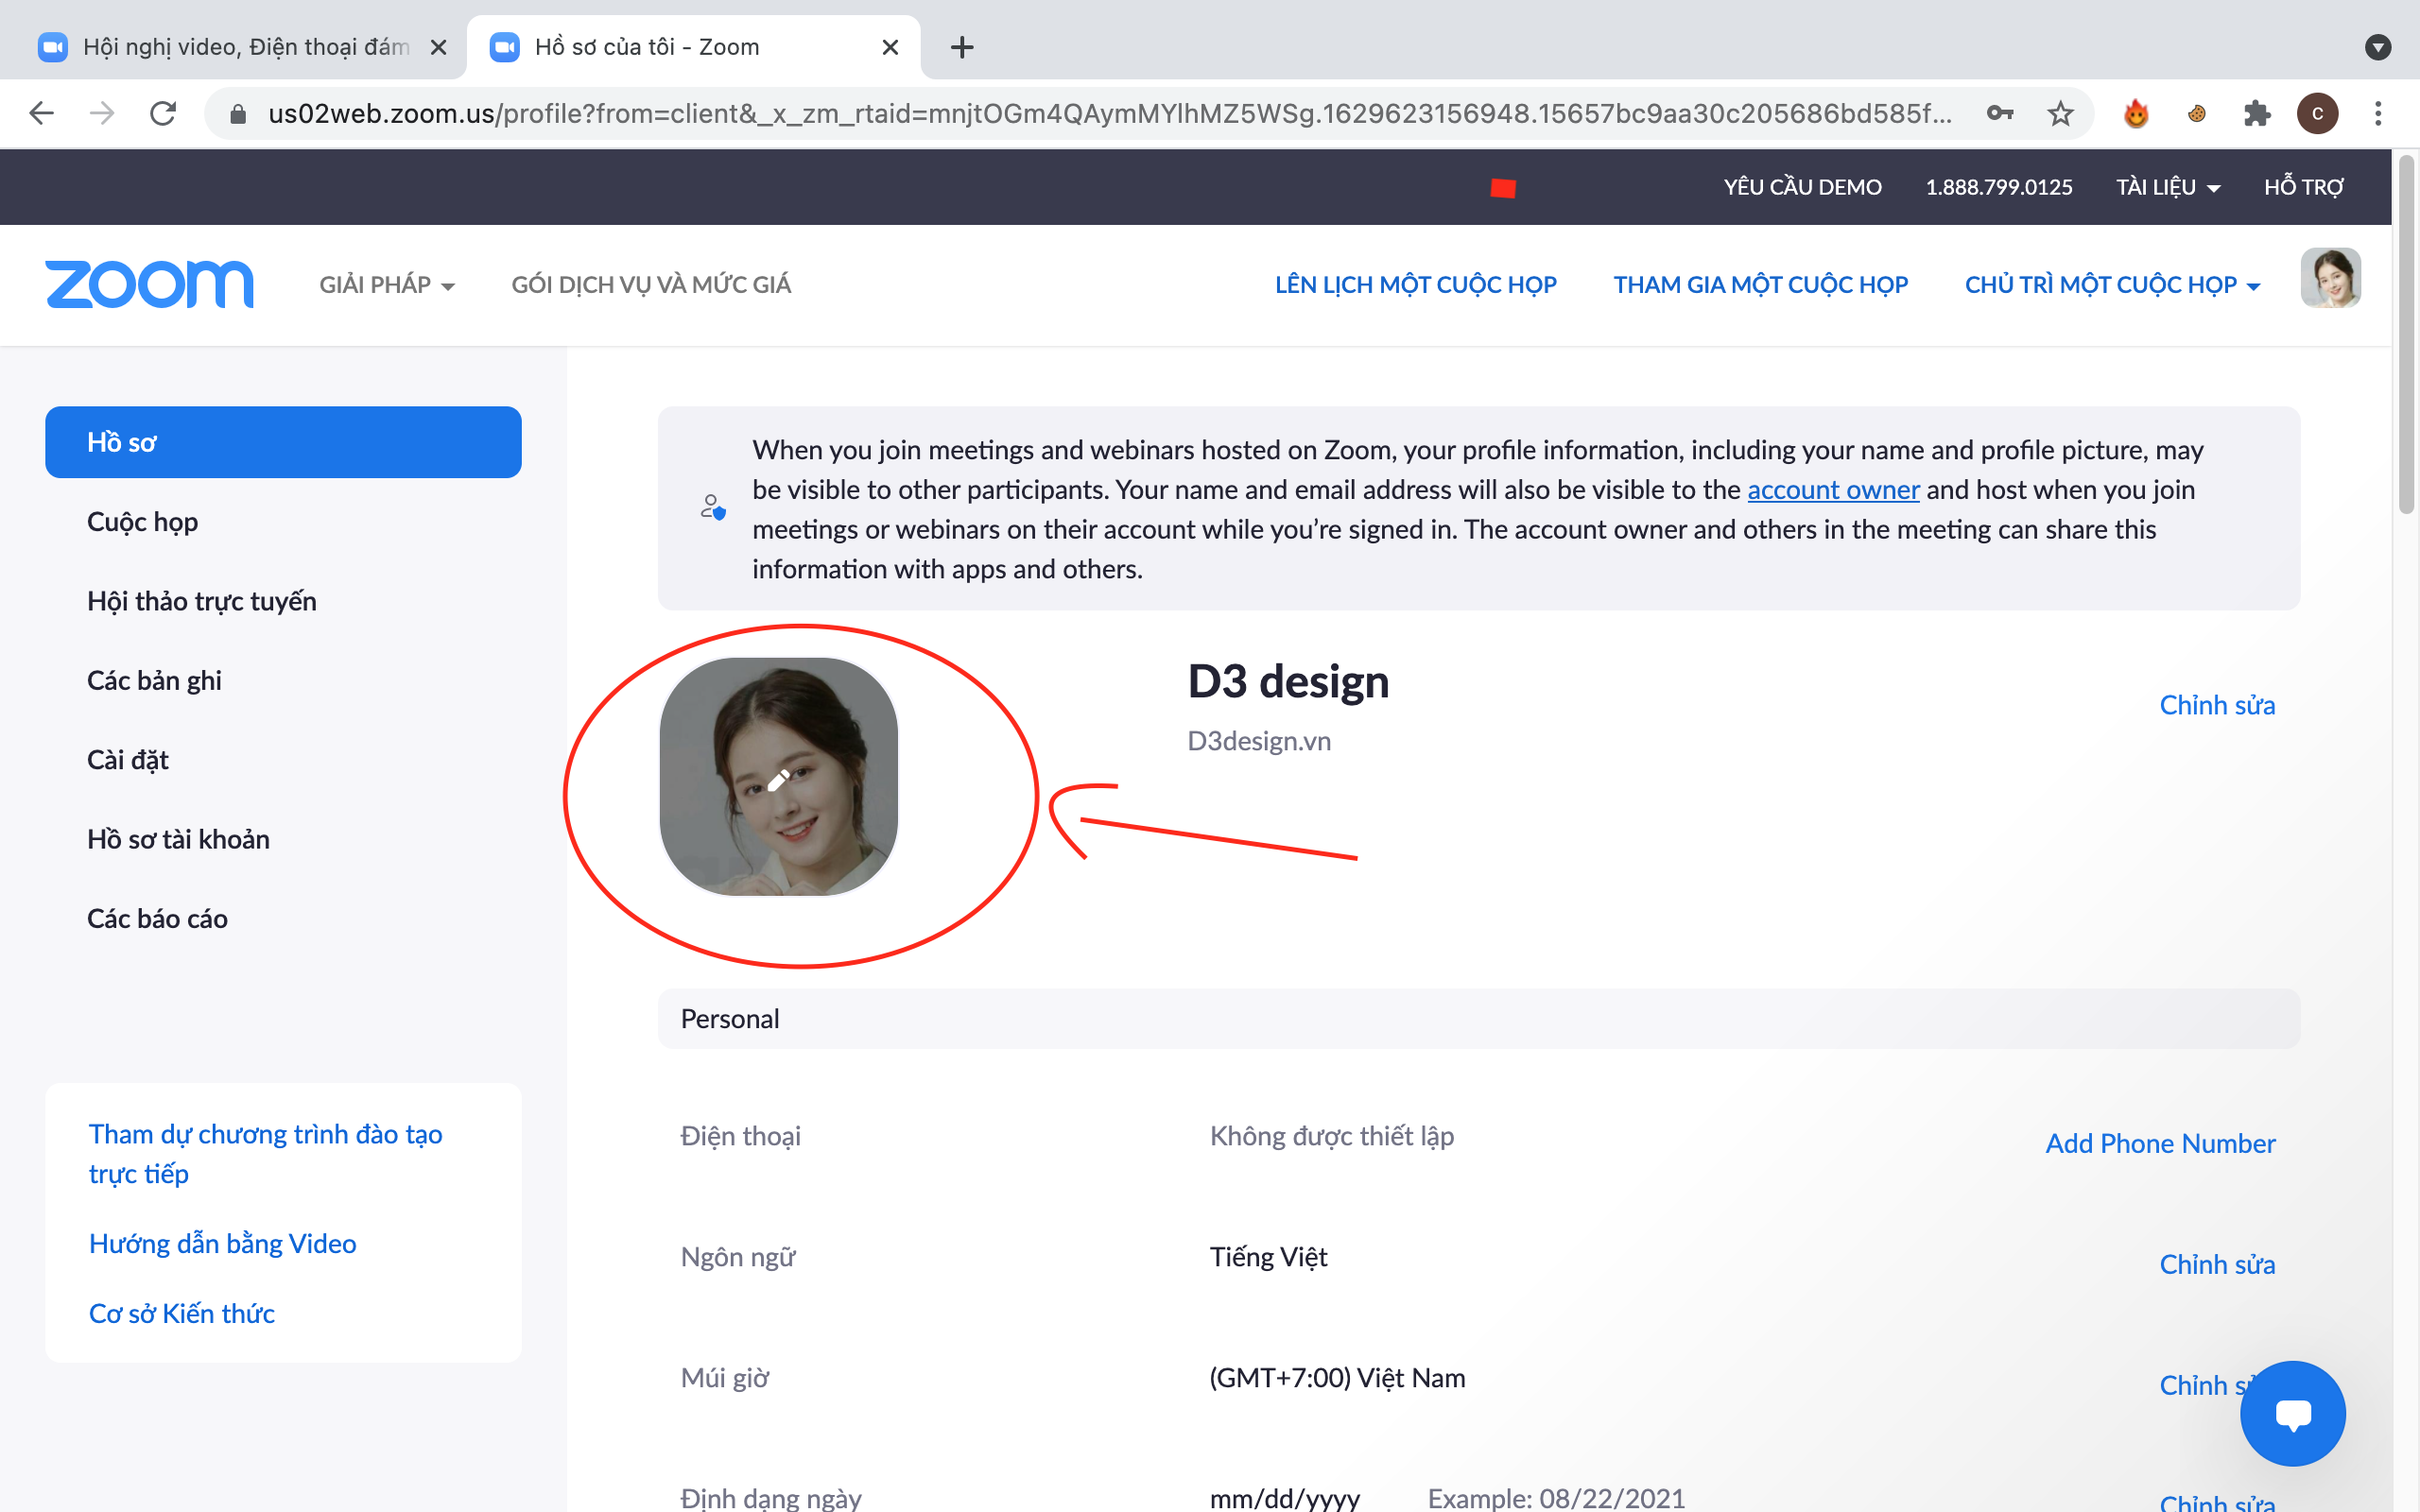This screenshot has height=1512, width=2420.
Task: Open Chrome's three-dot menu
Action: point(2378,113)
